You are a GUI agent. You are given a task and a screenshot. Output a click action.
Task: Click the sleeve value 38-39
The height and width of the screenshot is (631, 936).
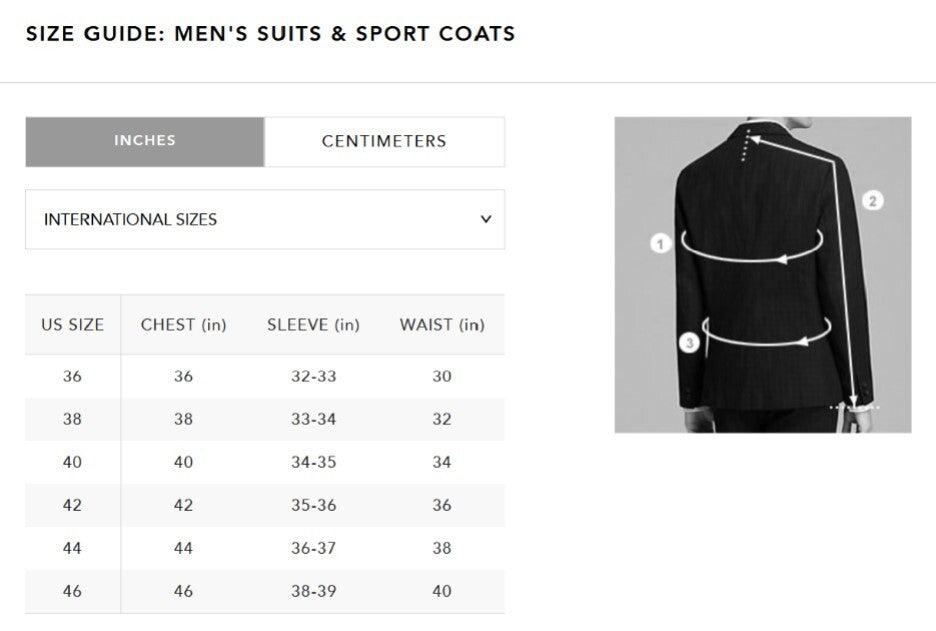pyautogui.click(x=313, y=591)
